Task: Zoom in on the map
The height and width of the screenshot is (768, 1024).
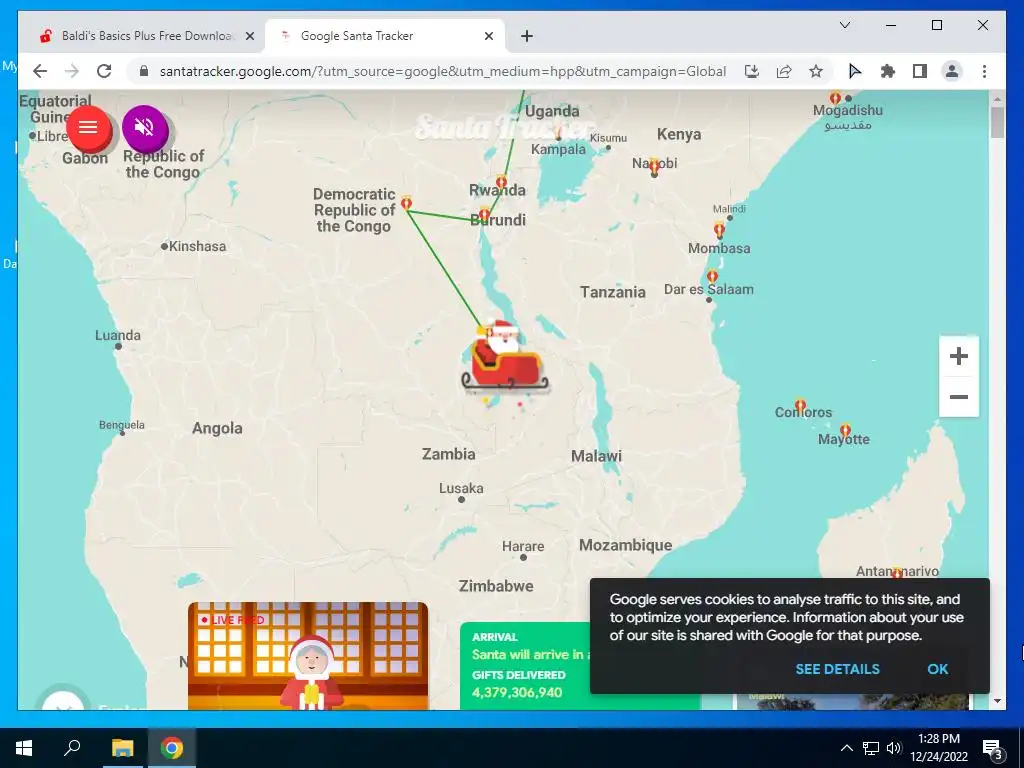Action: pos(958,357)
